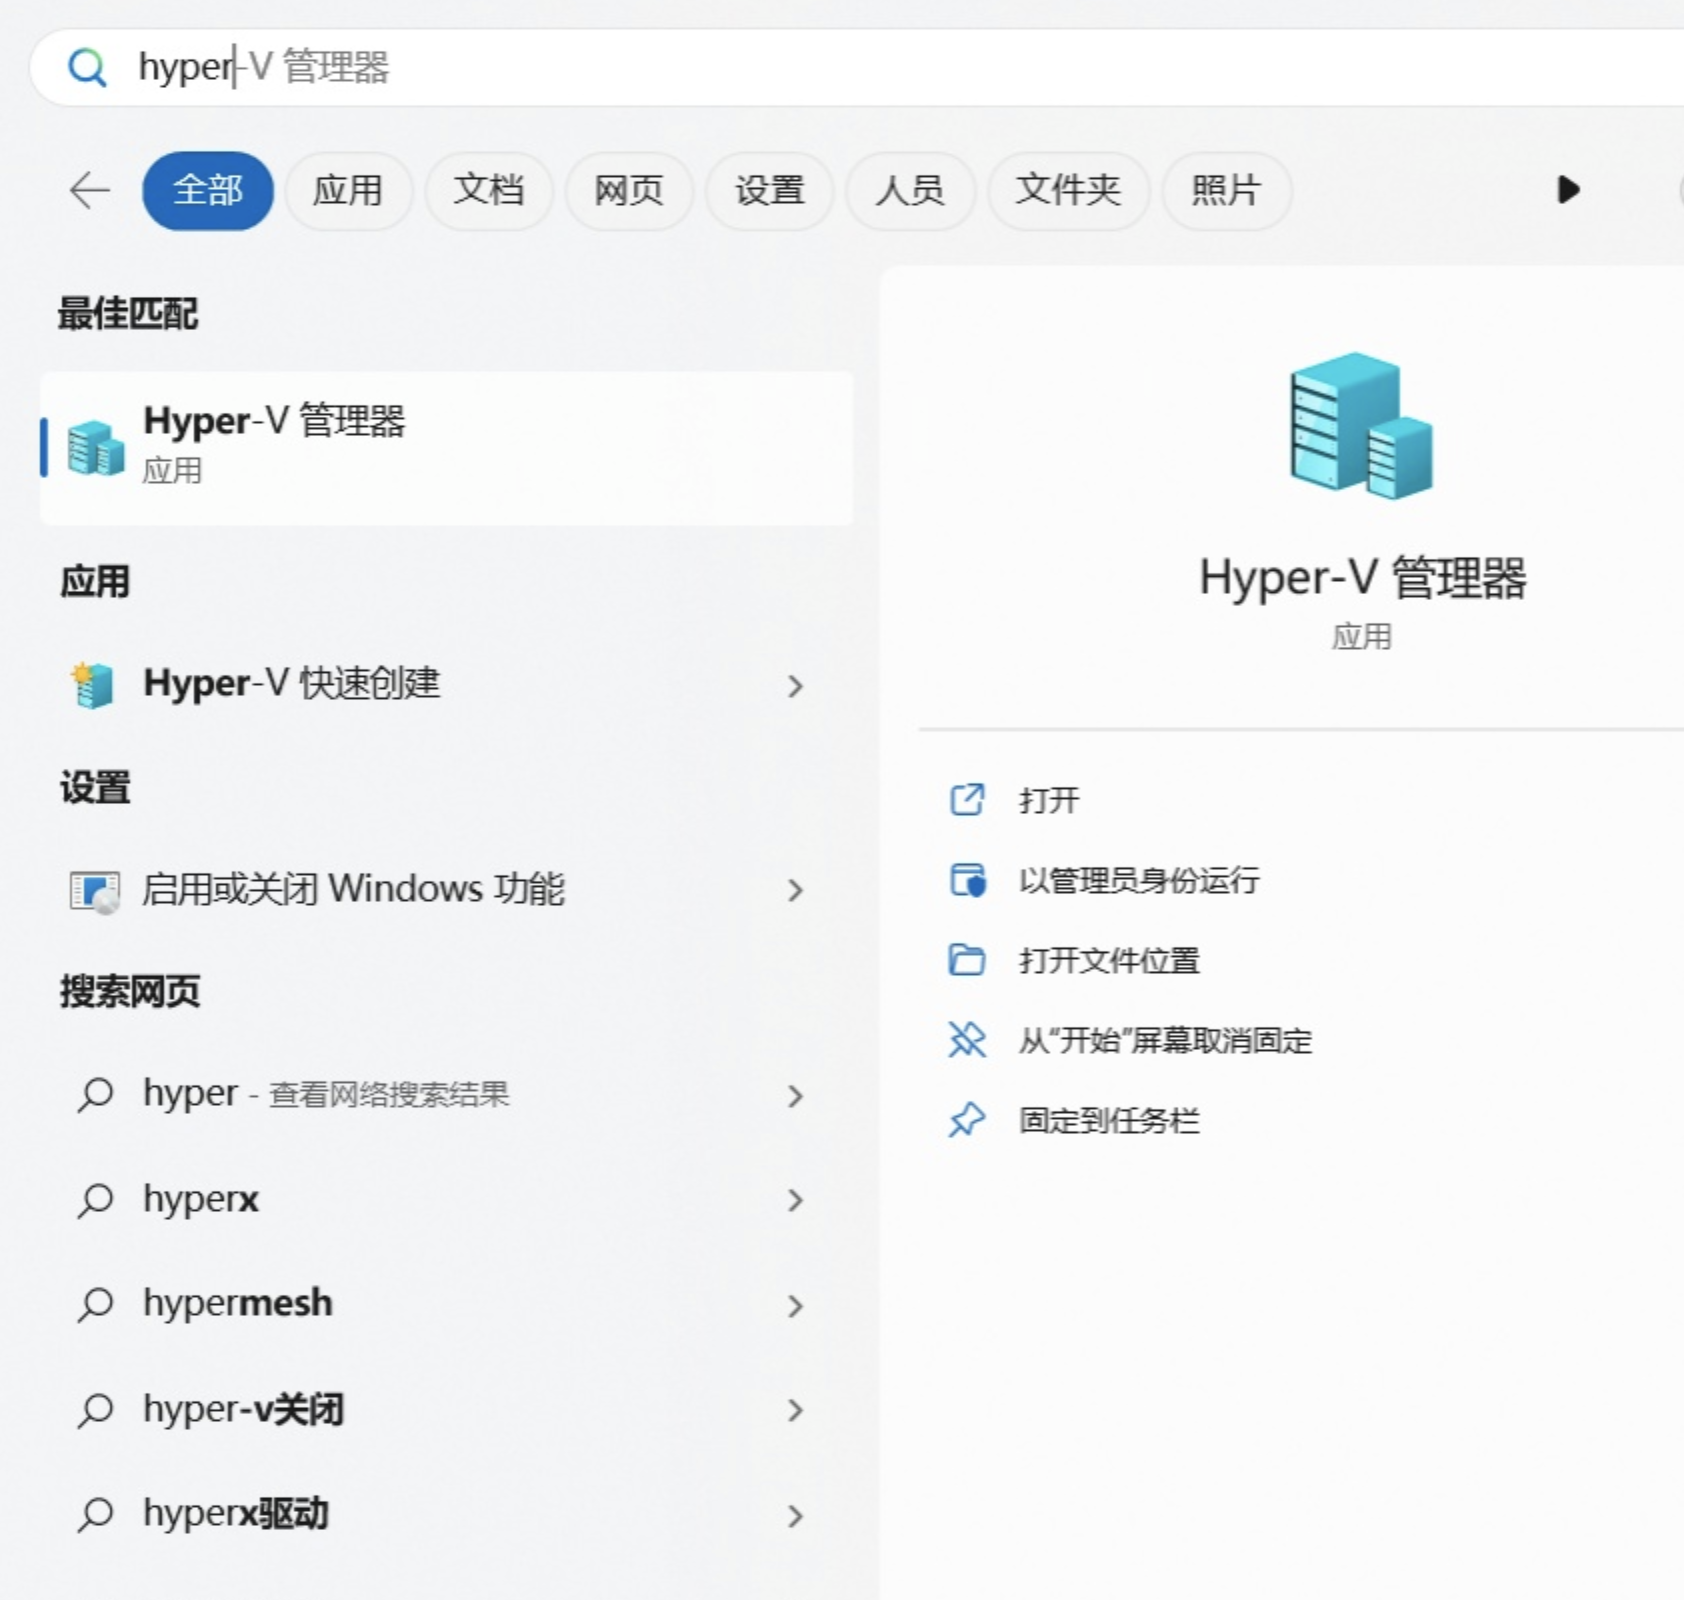This screenshot has width=1684, height=1600.
Task: Open 启用或关闭 Windows 功能 setting
Action: tap(447, 889)
